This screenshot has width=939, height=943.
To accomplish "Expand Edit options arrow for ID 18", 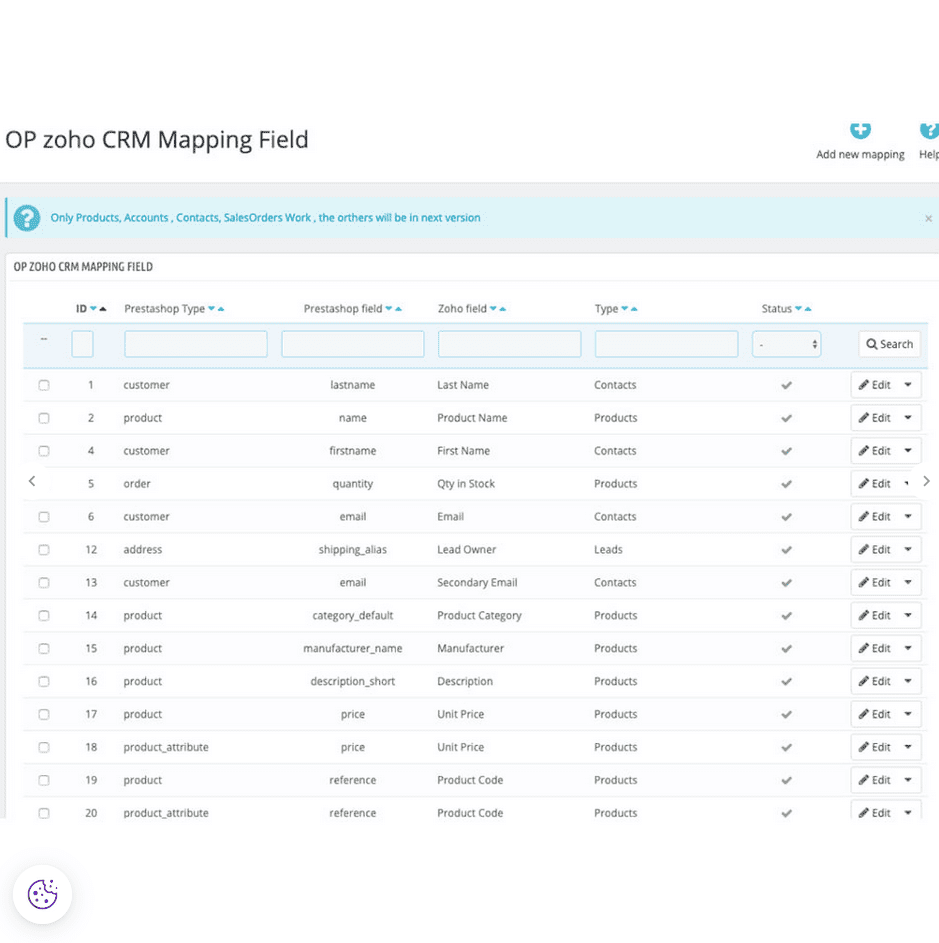I will coord(908,747).
